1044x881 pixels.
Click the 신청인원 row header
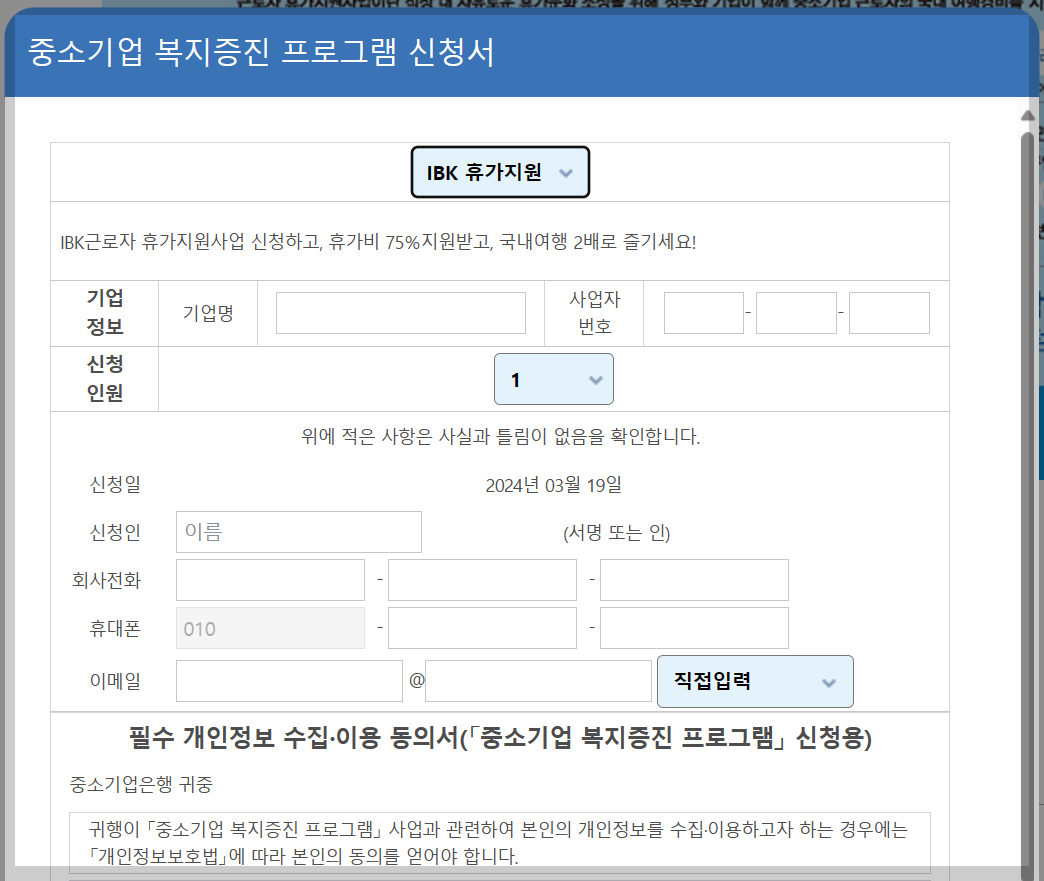point(105,379)
